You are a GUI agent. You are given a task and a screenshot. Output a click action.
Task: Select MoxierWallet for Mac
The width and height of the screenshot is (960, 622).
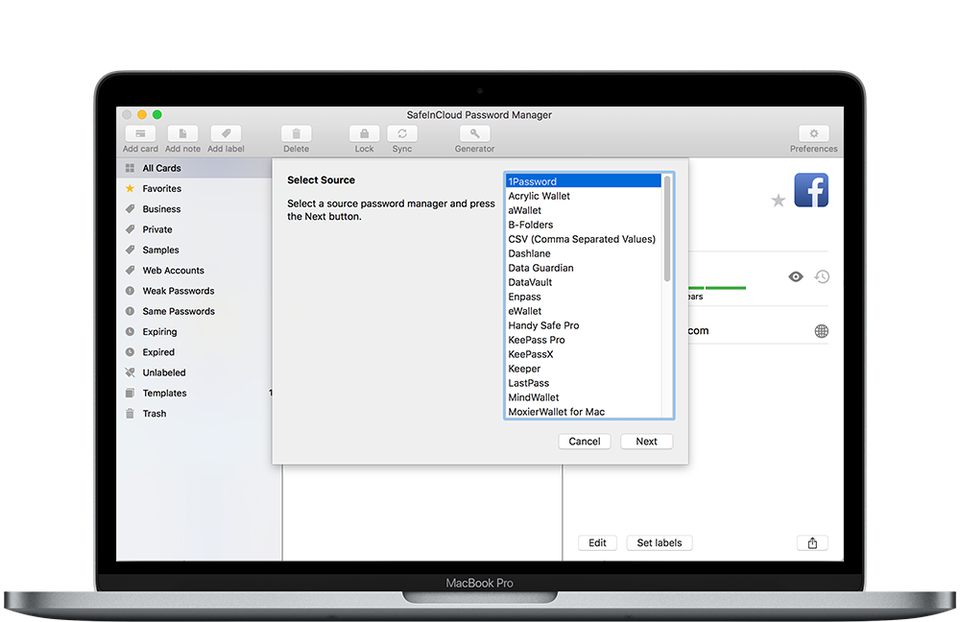coord(583,411)
